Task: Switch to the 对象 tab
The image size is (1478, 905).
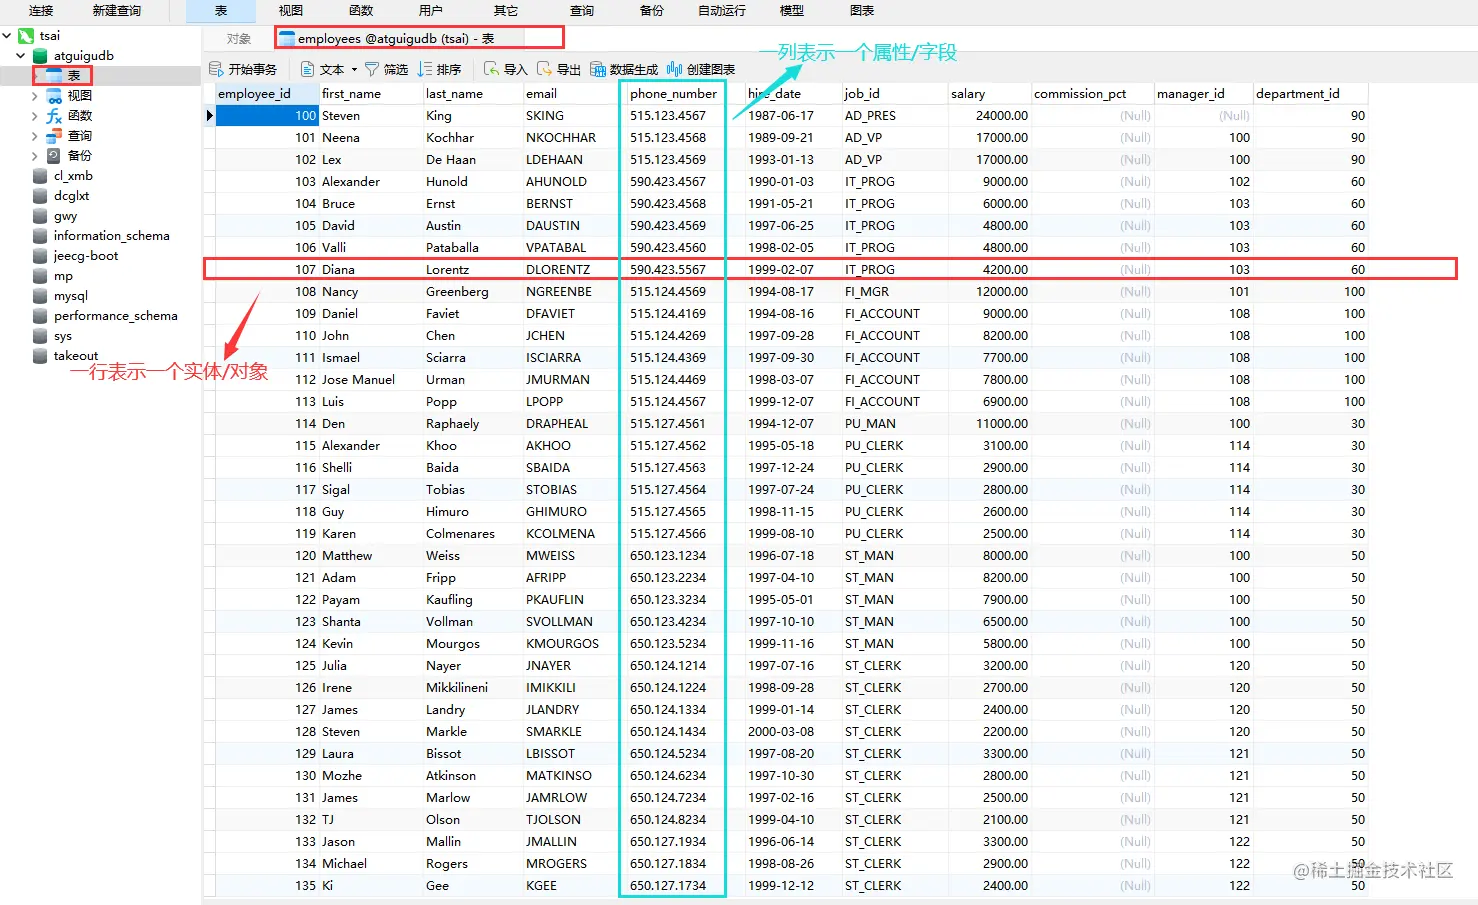Action: coord(239,39)
